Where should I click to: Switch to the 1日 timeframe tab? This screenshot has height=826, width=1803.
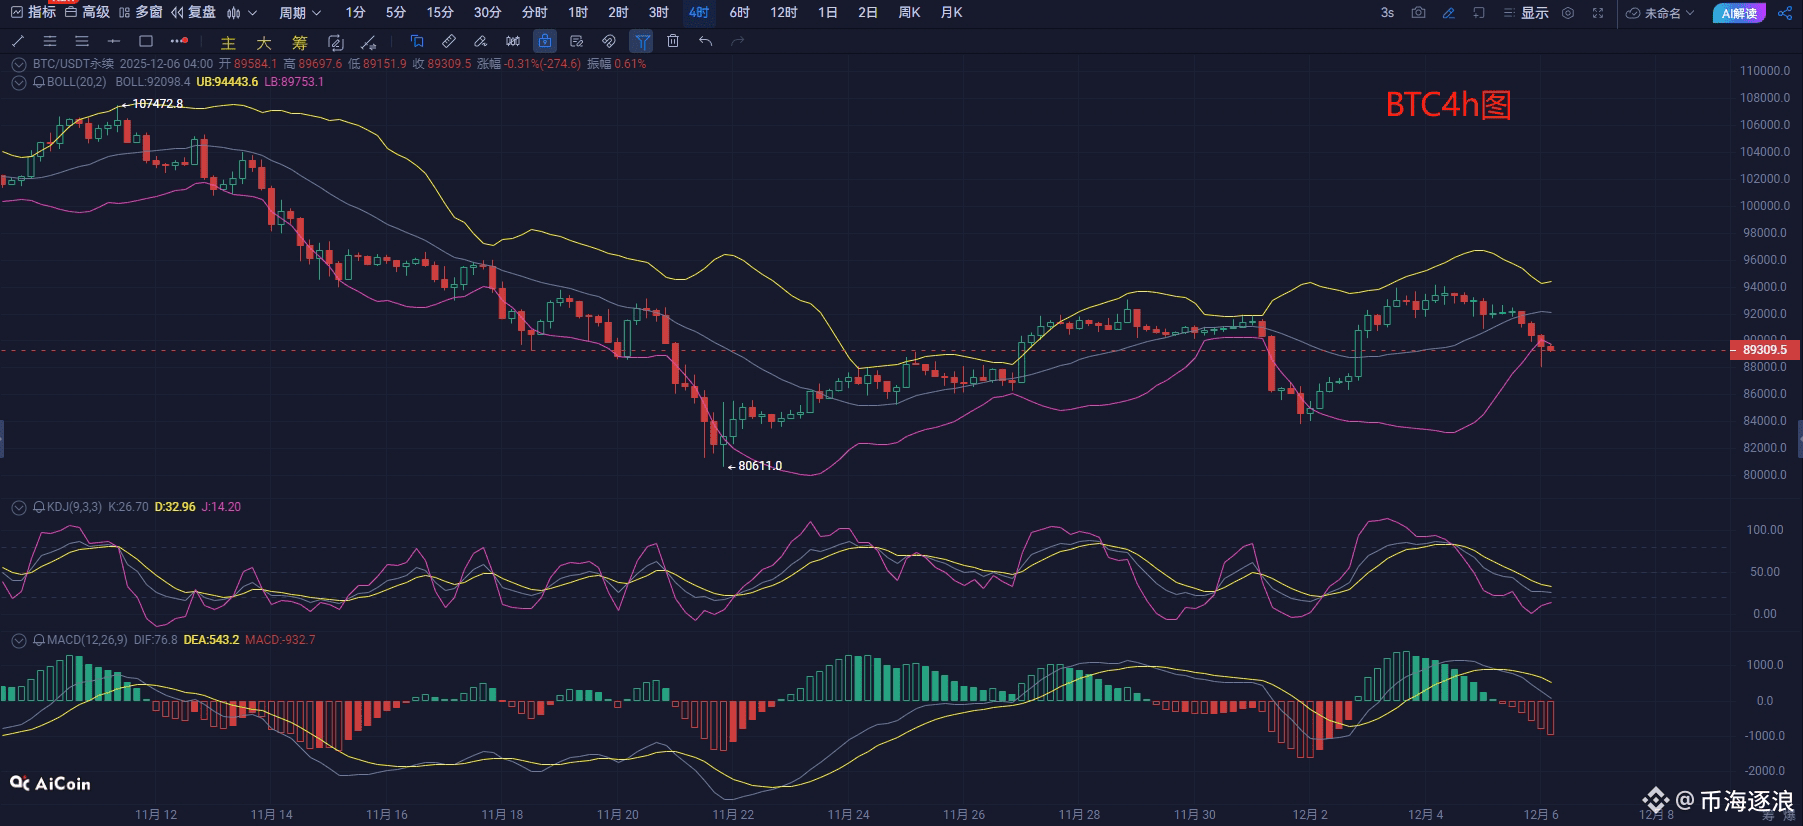click(827, 13)
